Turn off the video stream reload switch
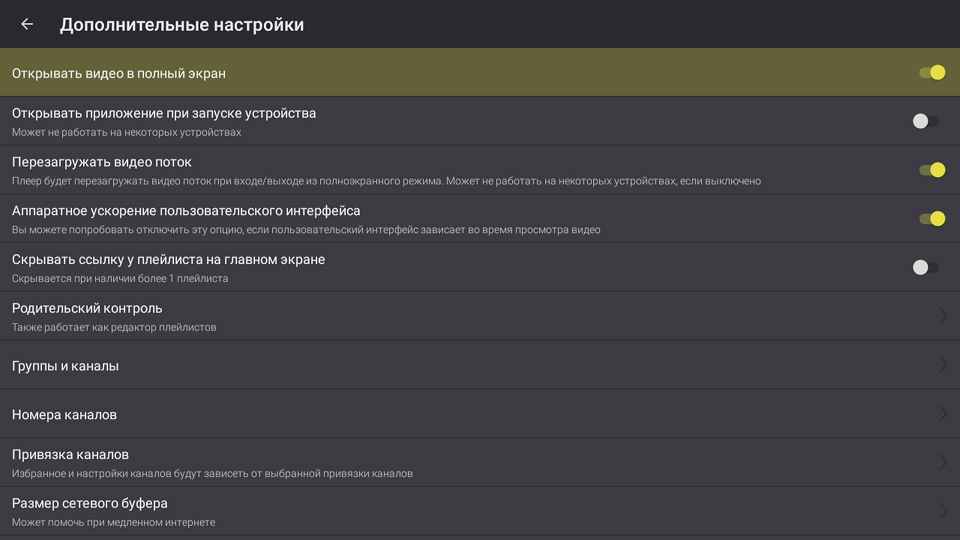Screen dimensions: 960x540 931,170
